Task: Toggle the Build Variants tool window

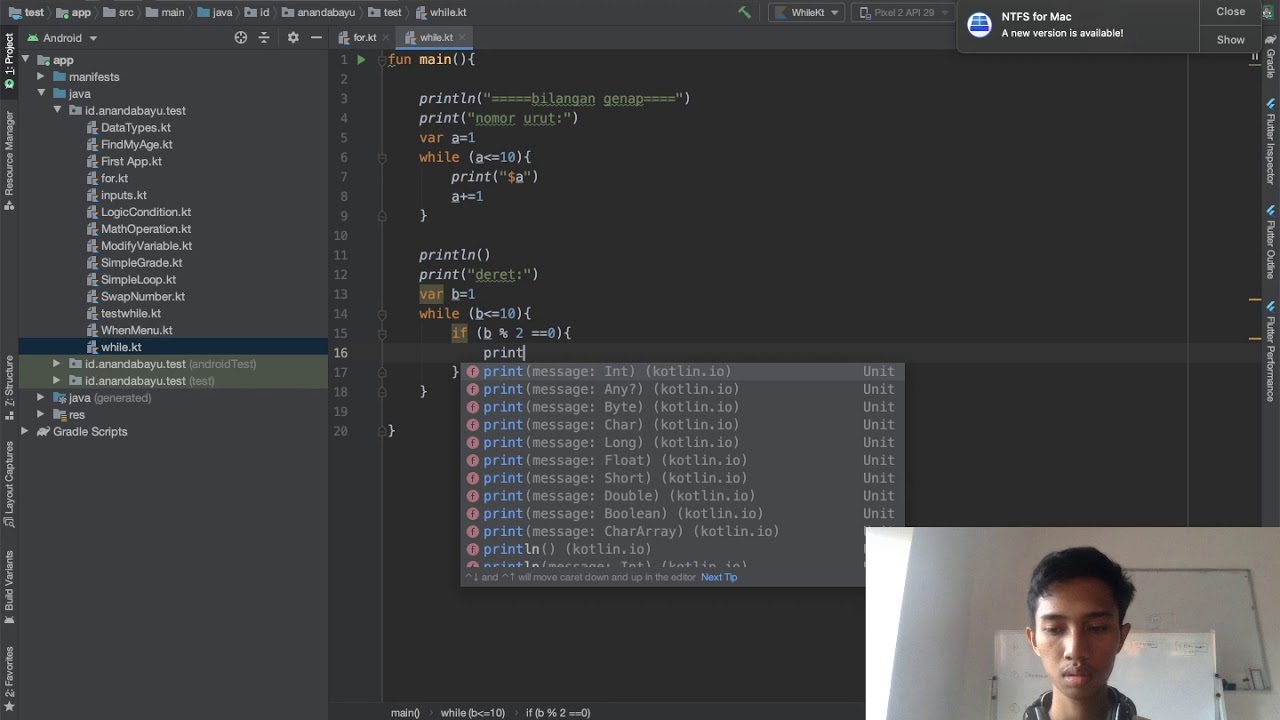Action: pyautogui.click(x=9, y=586)
